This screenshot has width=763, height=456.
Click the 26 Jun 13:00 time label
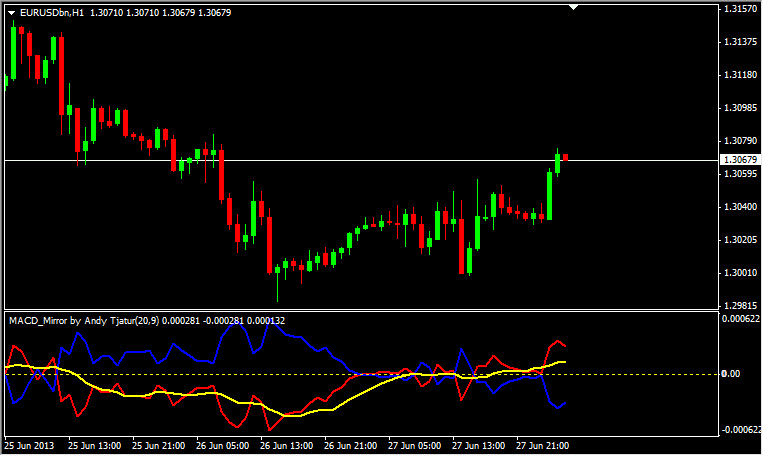click(287, 446)
